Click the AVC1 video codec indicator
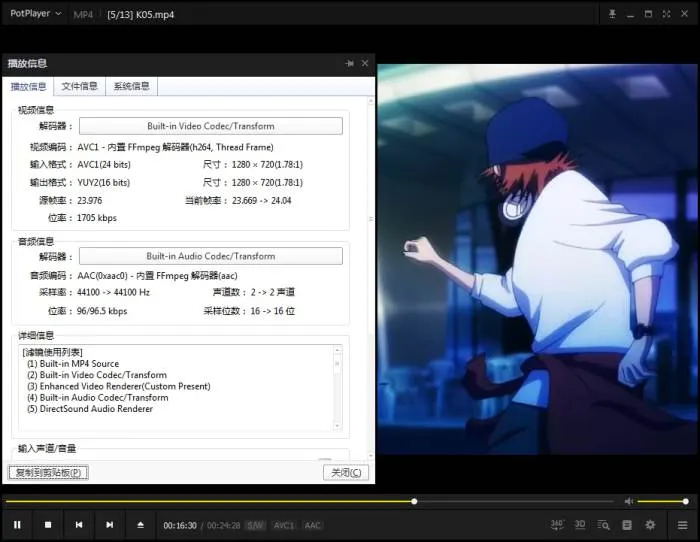The width and height of the screenshot is (700, 542). (x=284, y=525)
